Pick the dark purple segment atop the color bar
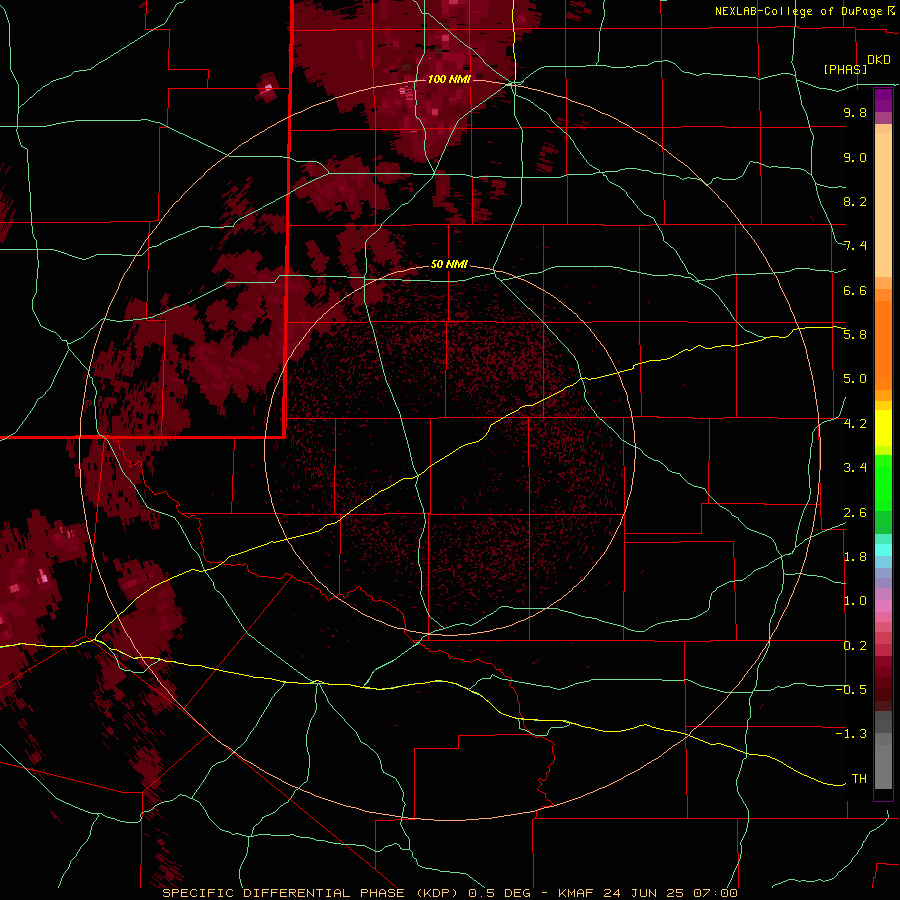This screenshot has height=900, width=900. pyautogui.click(x=883, y=100)
